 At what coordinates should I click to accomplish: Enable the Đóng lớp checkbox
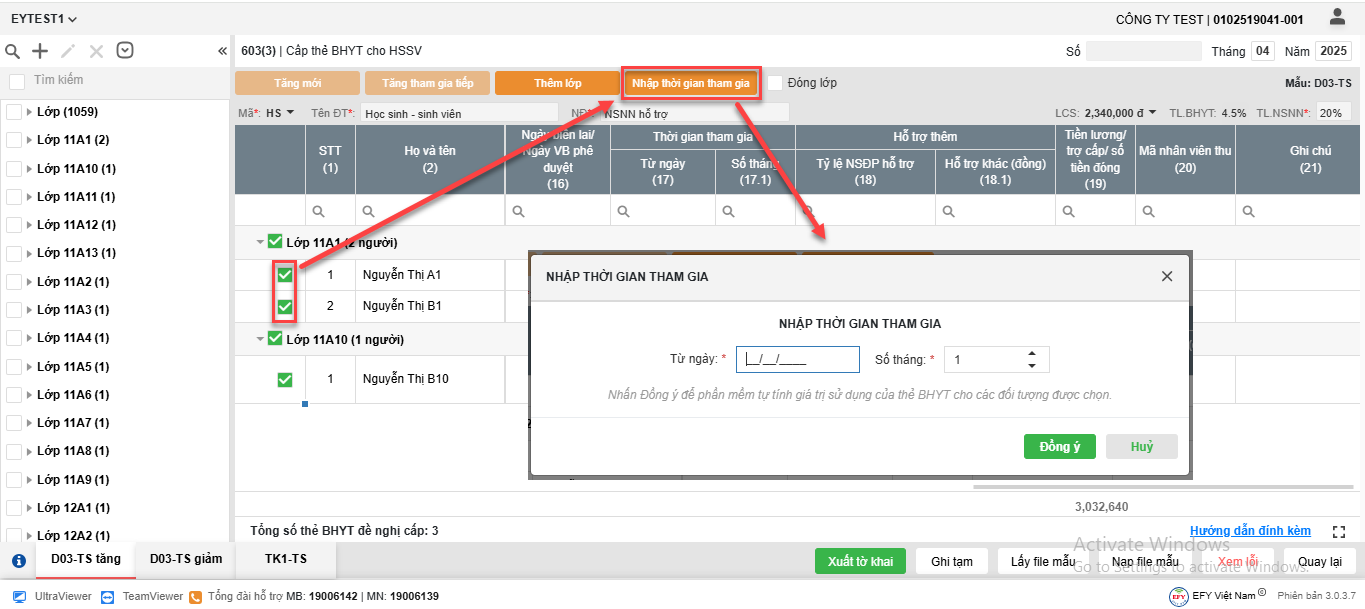click(775, 83)
